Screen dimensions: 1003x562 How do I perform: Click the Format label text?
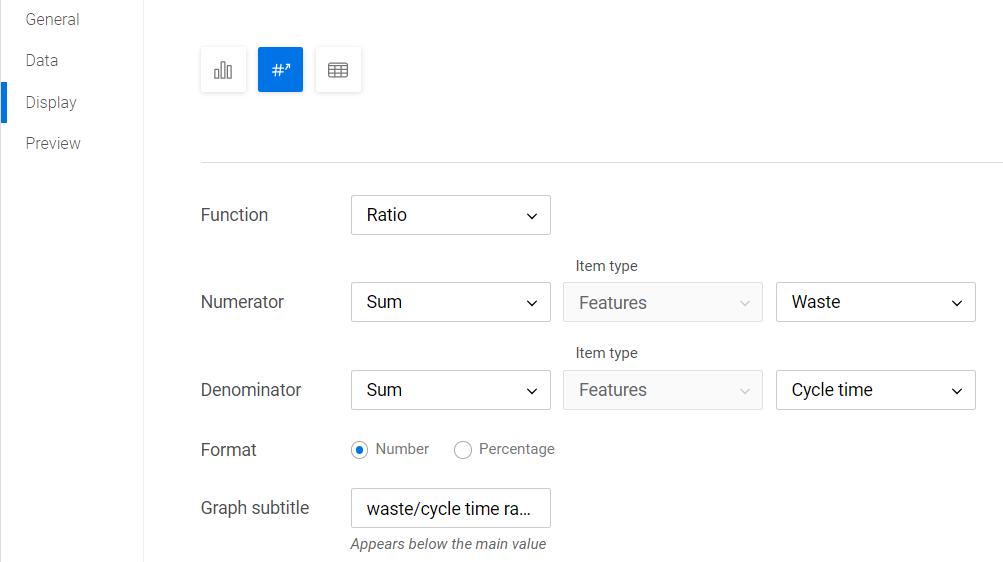pos(229,450)
